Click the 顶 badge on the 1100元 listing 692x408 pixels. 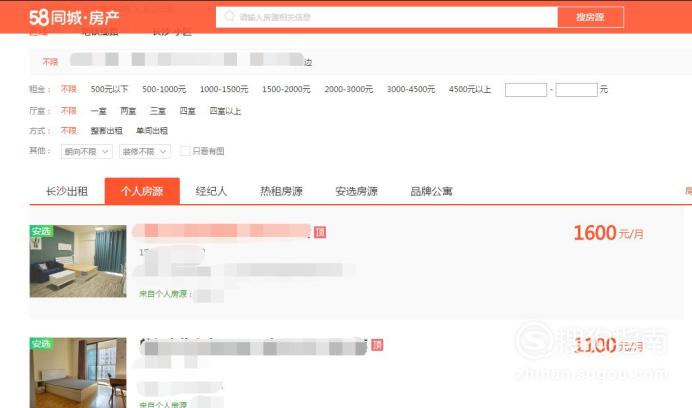pyautogui.click(x=377, y=345)
